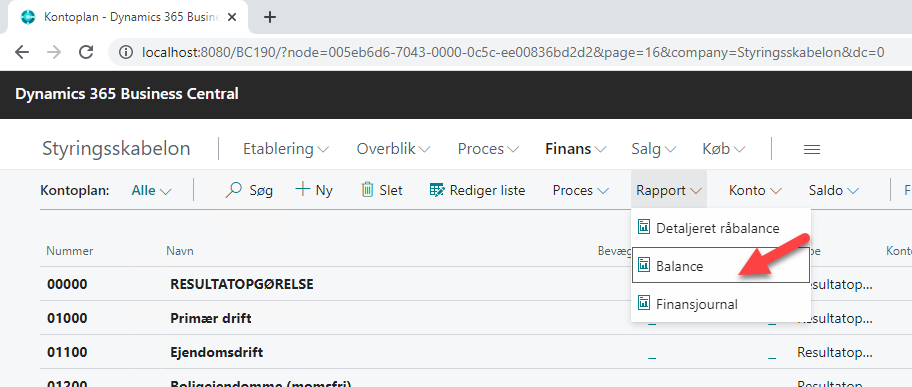The width and height of the screenshot is (912, 387).
Task: Open a new browser tab
Action: pyautogui.click(x=269, y=17)
